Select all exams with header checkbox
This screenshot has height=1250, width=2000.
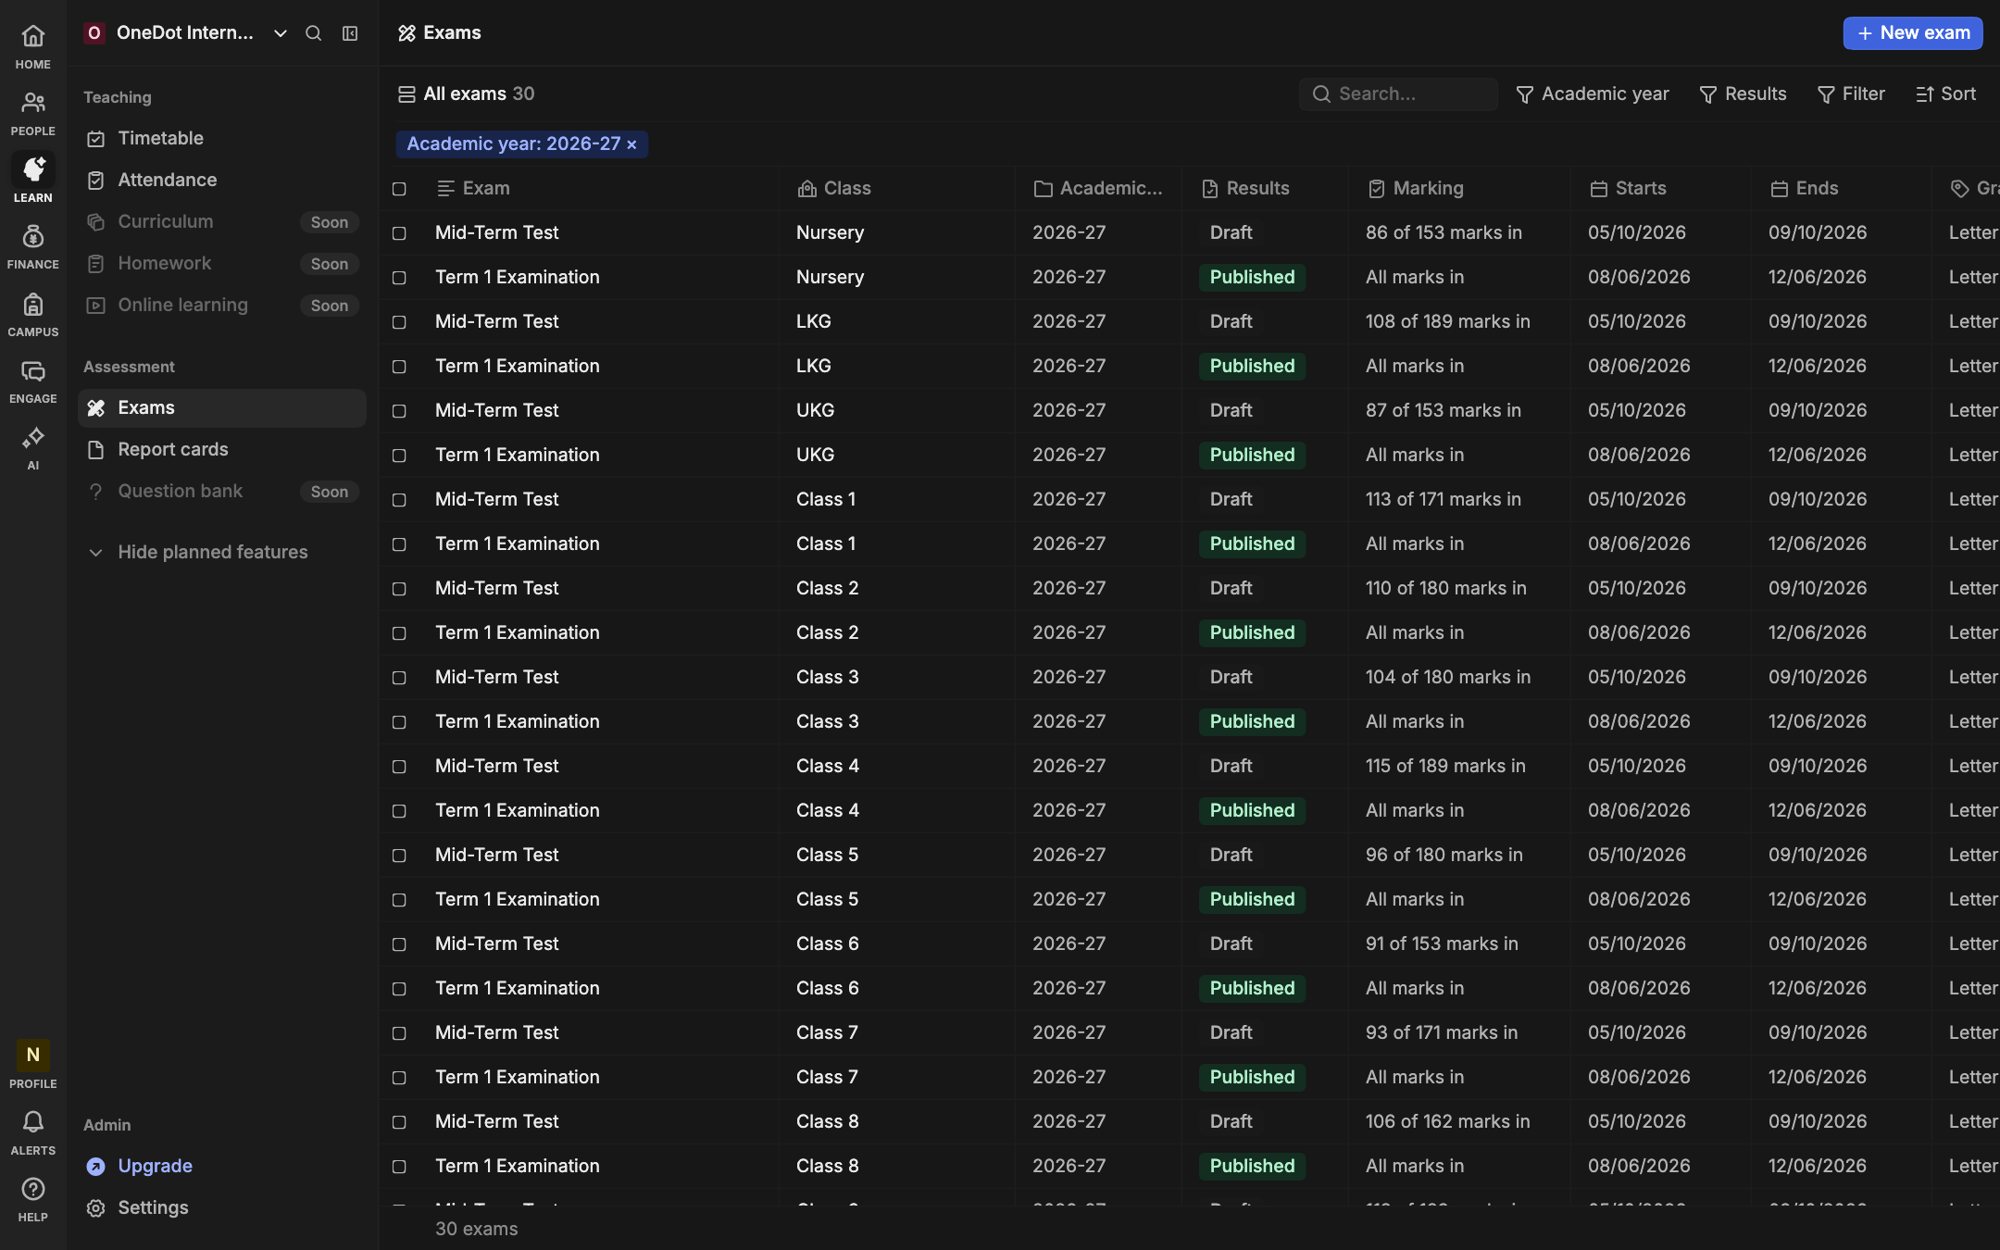click(399, 188)
